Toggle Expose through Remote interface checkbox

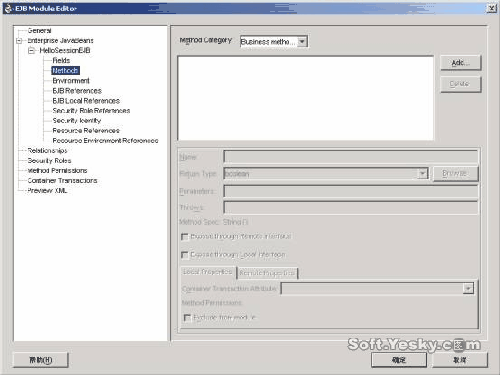pos(185,237)
